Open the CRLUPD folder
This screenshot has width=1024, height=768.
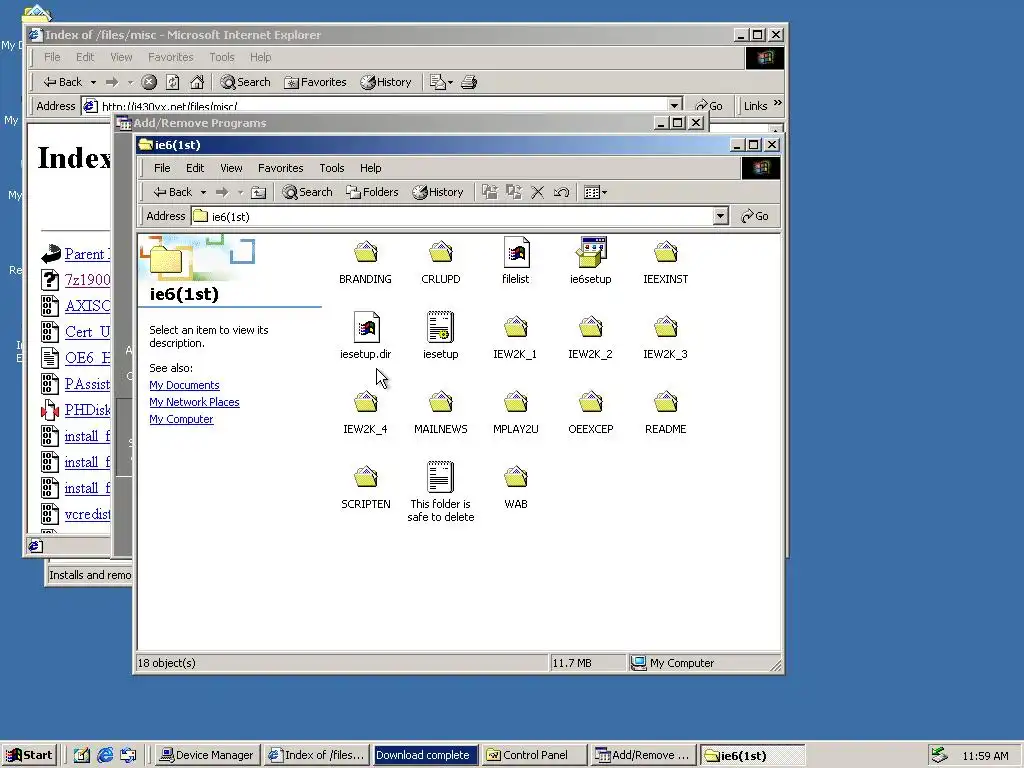pyautogui.click(x=440, y=261)
